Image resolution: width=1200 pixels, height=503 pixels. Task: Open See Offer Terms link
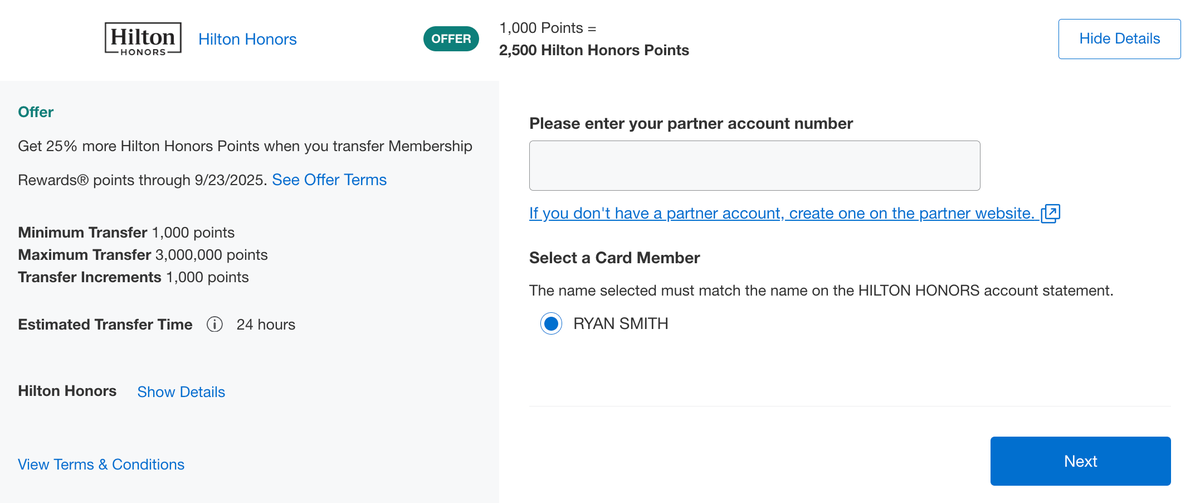click(329, 180)
